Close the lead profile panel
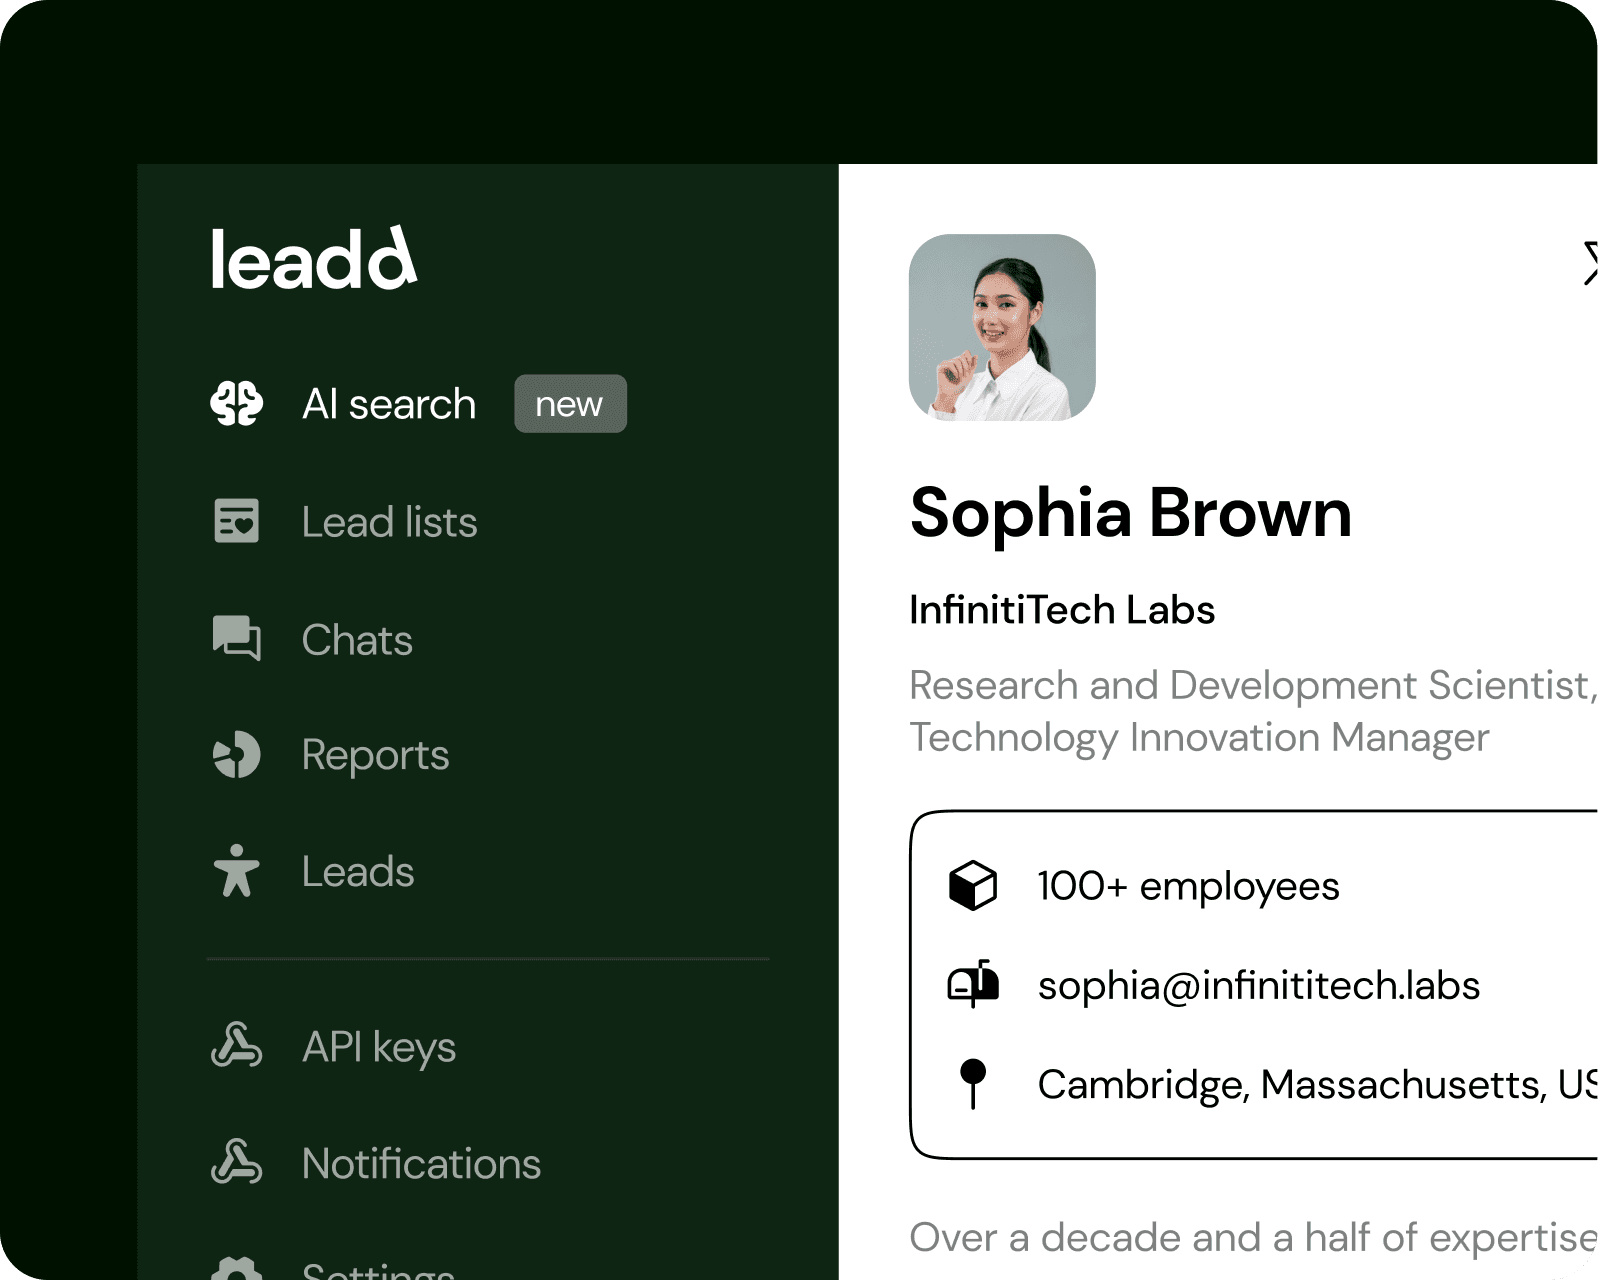This screenshot has width=1598, height=1280. 1589,263
